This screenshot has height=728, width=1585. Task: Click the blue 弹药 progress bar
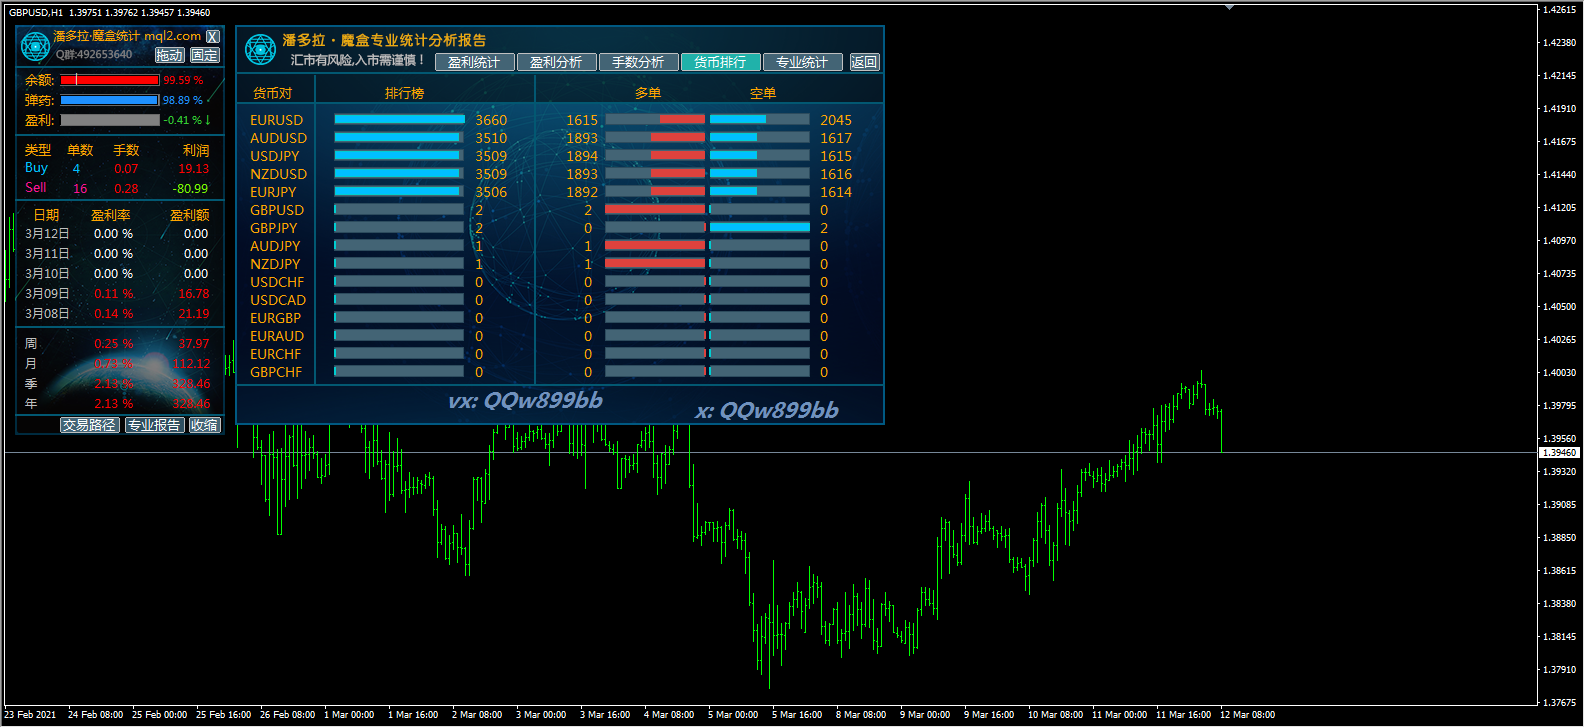[110, 100]
